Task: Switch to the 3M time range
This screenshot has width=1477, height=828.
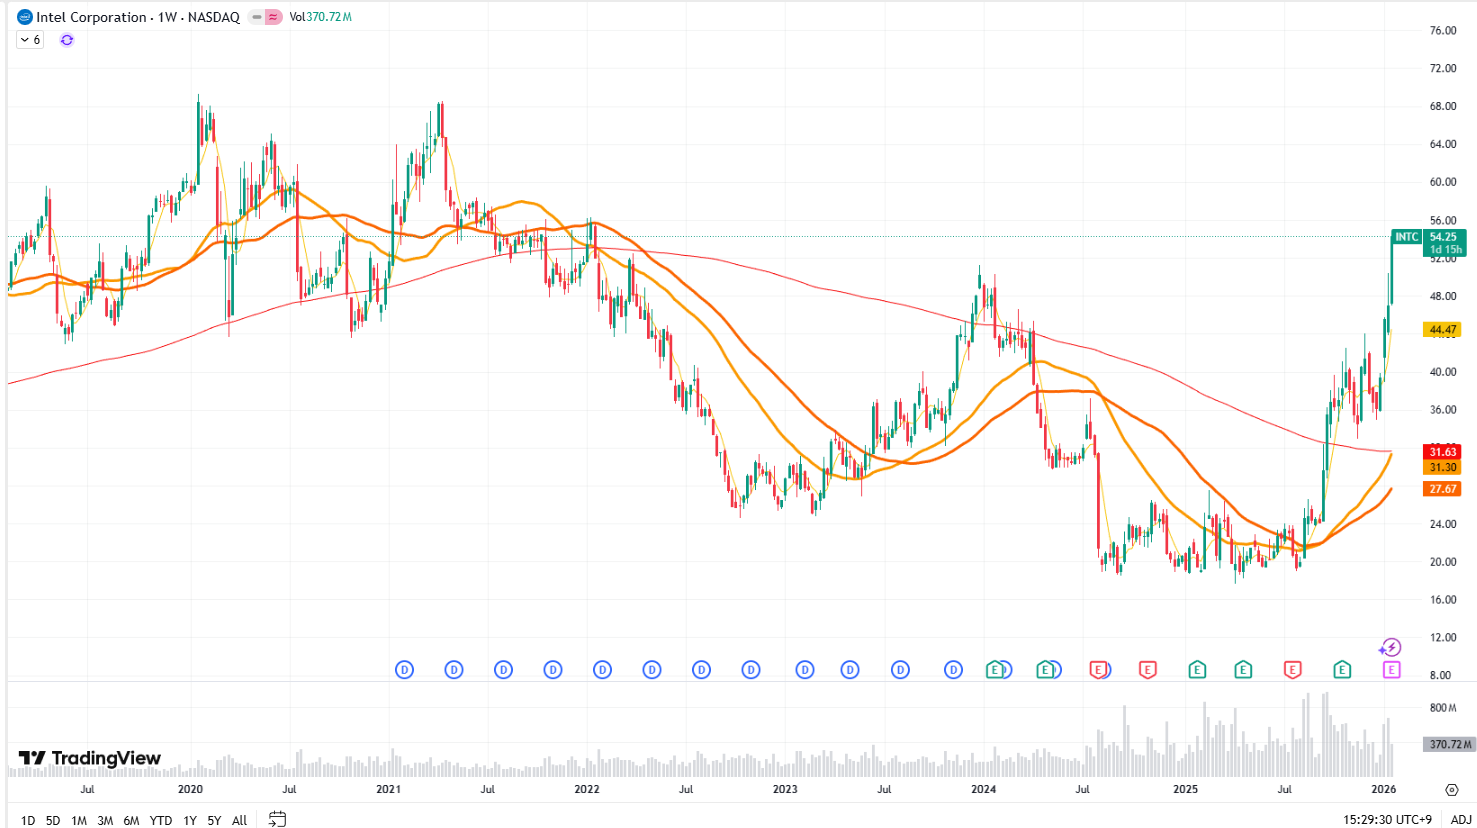Action: 105,820
